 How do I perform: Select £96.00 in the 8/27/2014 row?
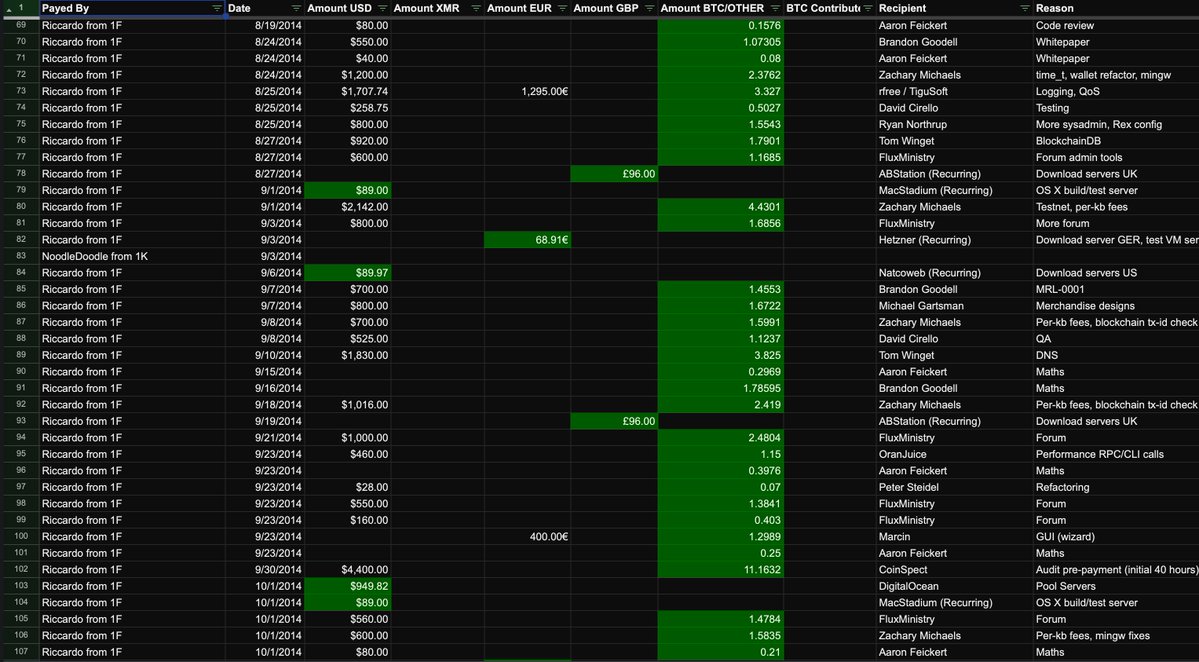click(614, 174)
